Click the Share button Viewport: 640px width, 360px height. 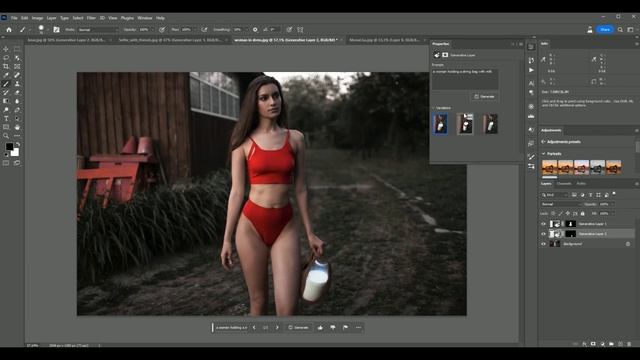605,29
